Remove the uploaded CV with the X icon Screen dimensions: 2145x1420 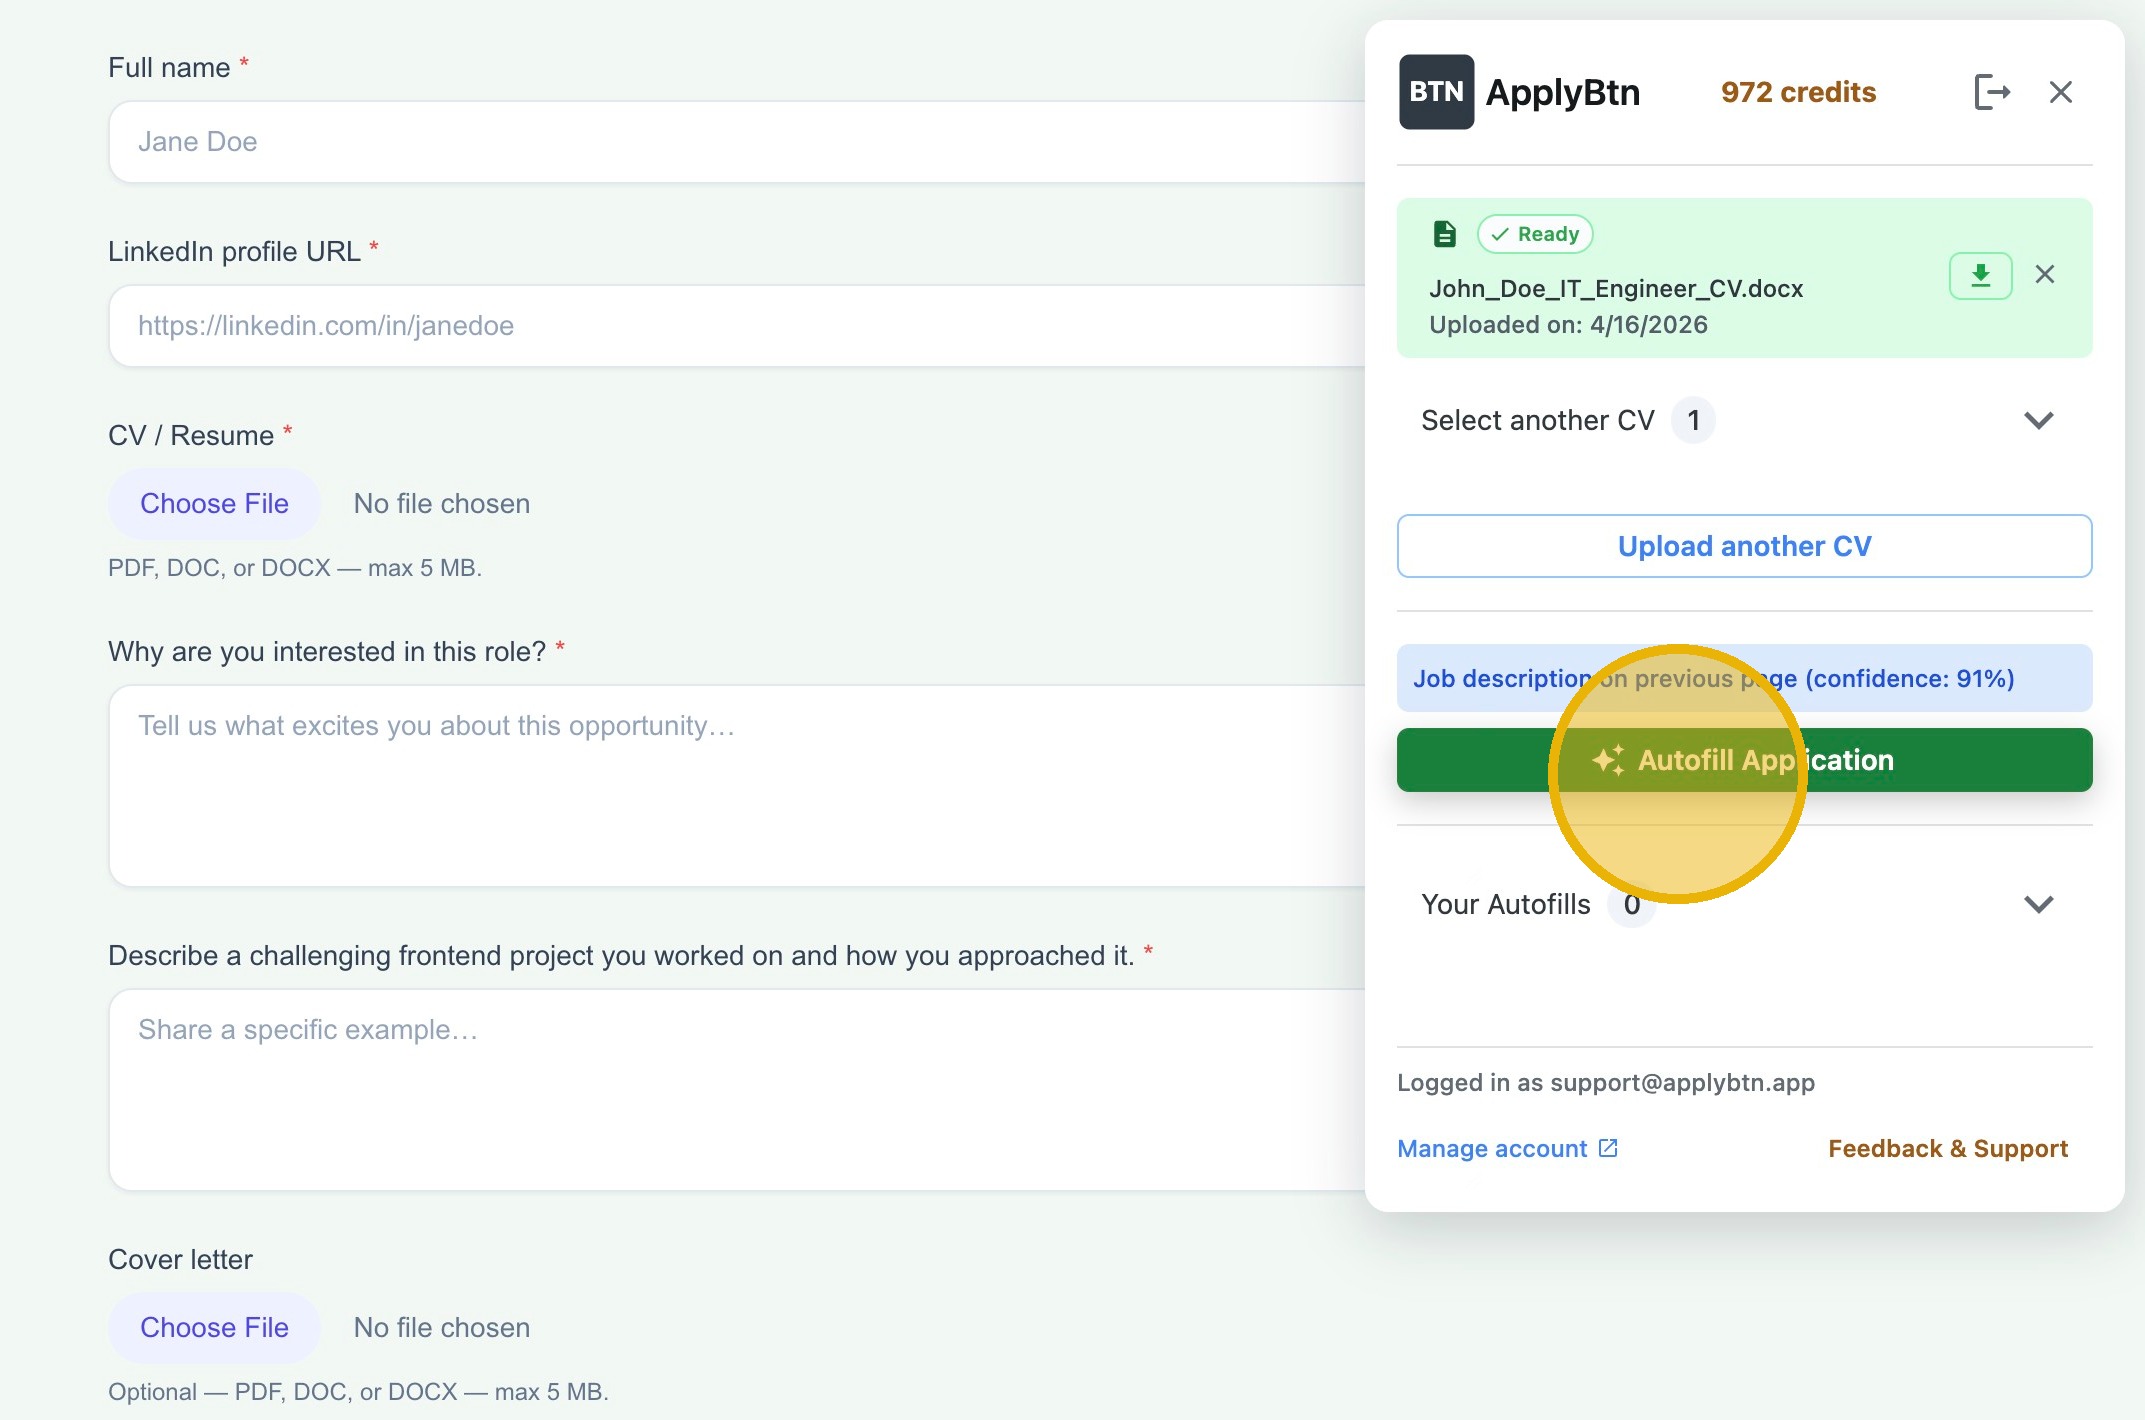coord(2045,274)
